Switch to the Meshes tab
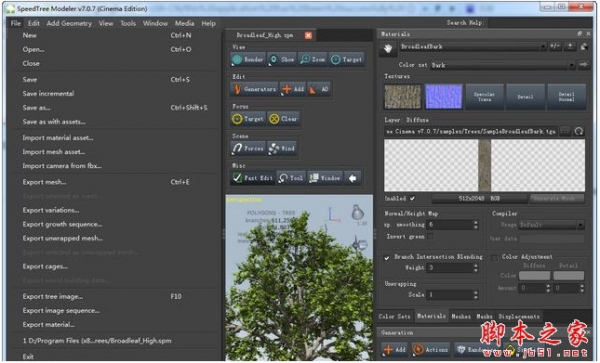Viewport: 600px width, 363px height. pyautogui.click(x=461, y=317)
